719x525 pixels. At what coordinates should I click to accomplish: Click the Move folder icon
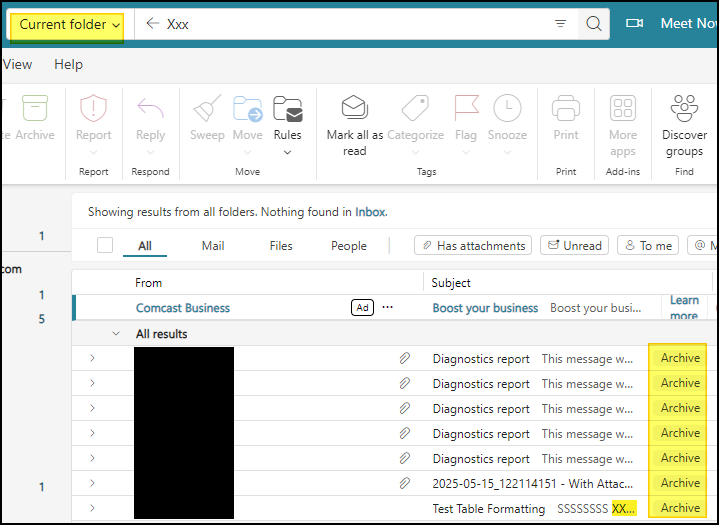pyautogui.click(x=248, y=108)
